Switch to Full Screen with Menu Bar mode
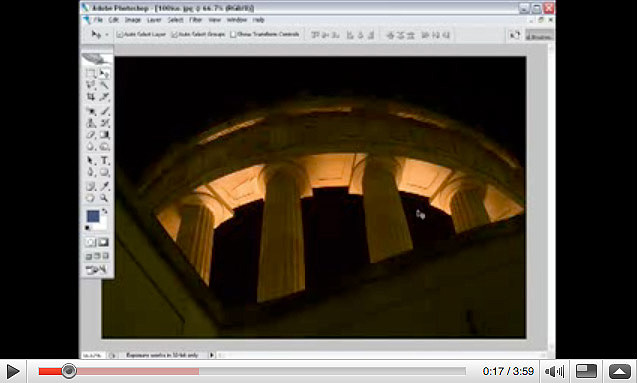This screenshot has height=383, width=638. click(x=97, y=256)
